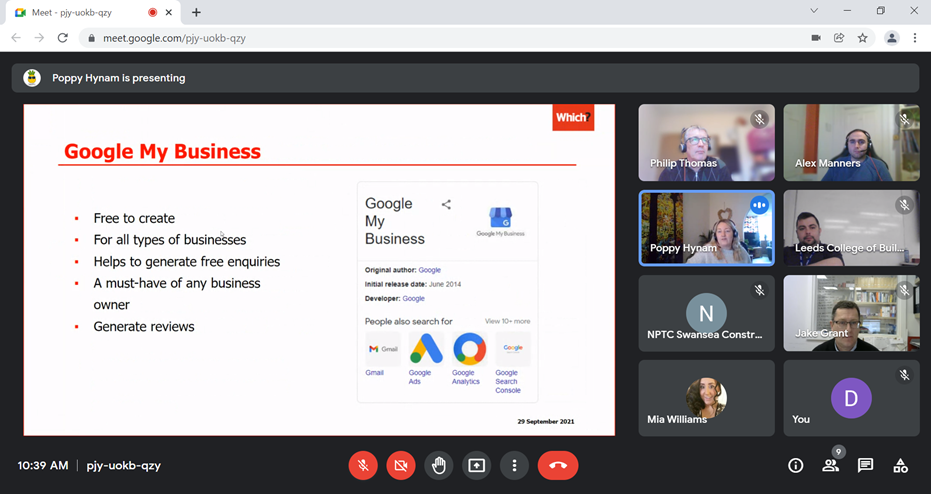Image resolution: width=931 pixels, height=494 pixels.
Task: Click the red leave call button
Action: click(x=558, y=465)
